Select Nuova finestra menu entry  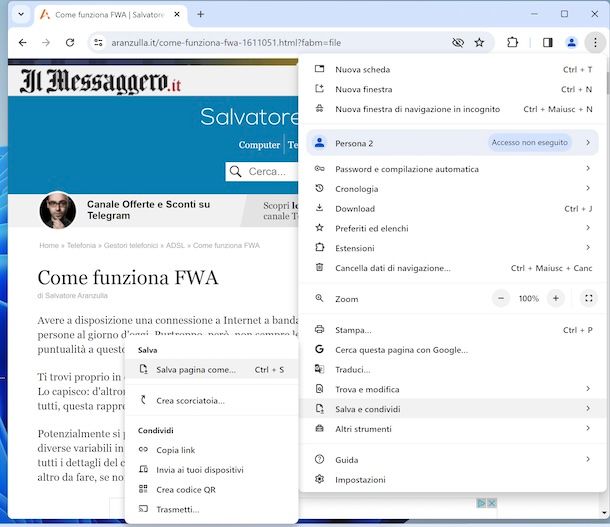(x=453, y=89)
